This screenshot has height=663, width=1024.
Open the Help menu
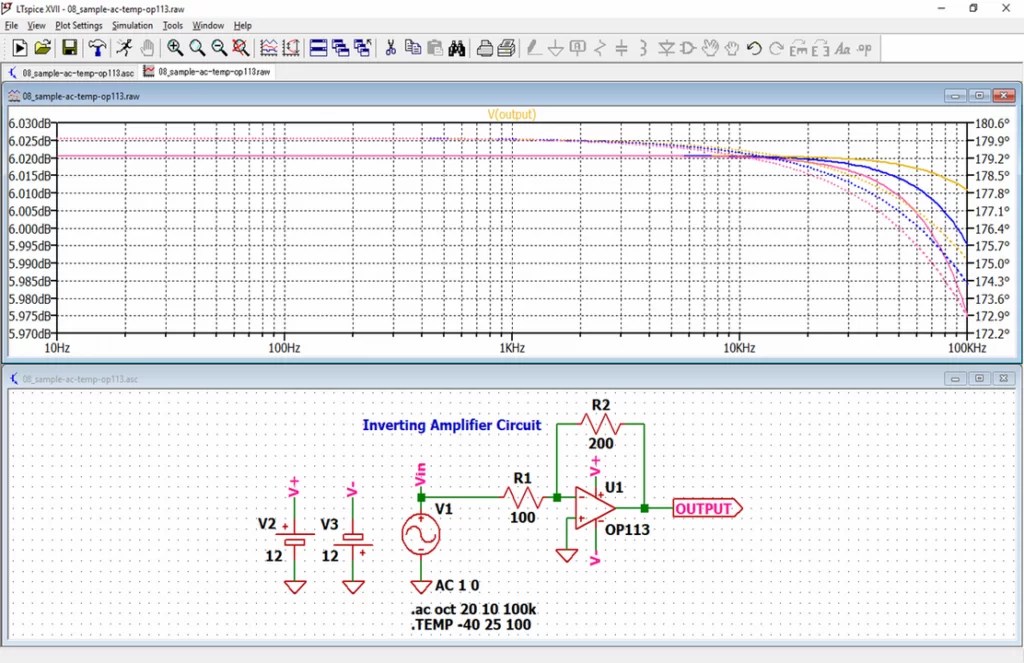243,25
